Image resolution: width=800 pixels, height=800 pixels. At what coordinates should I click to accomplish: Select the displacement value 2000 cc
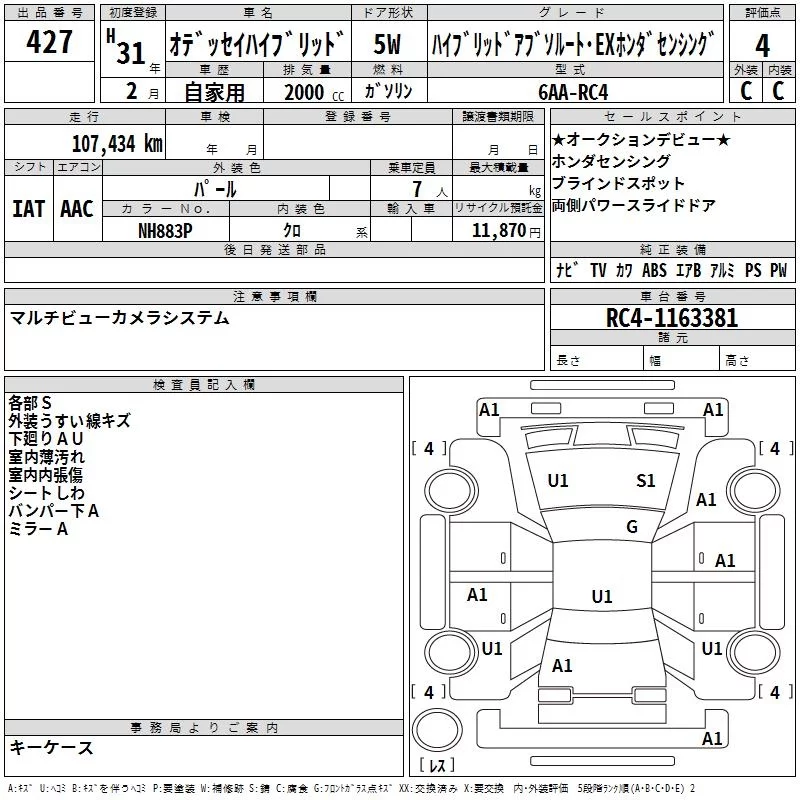314,92
